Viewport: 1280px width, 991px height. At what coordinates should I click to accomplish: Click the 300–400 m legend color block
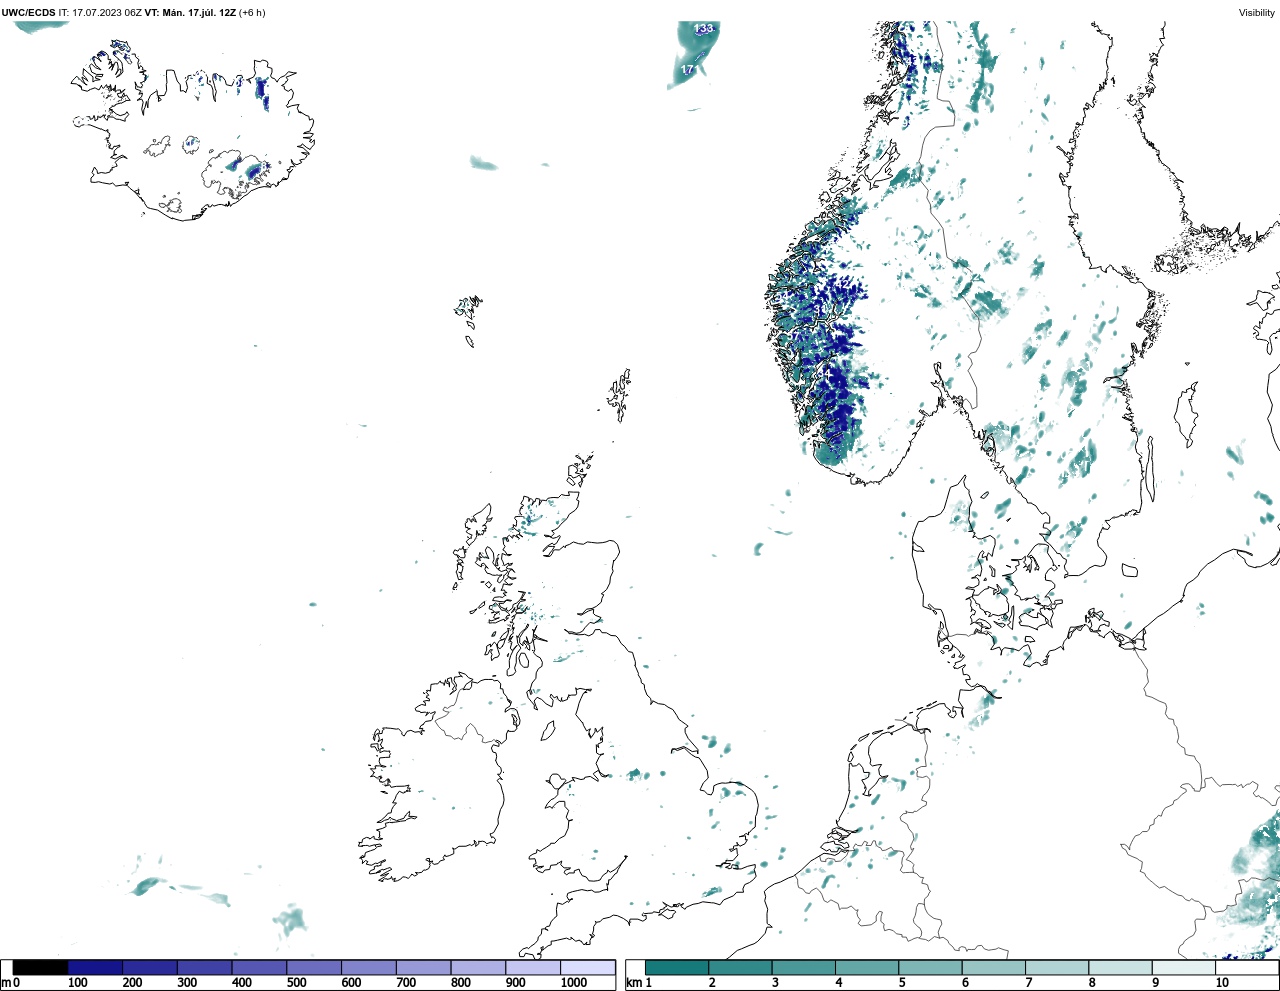[204, 968]
